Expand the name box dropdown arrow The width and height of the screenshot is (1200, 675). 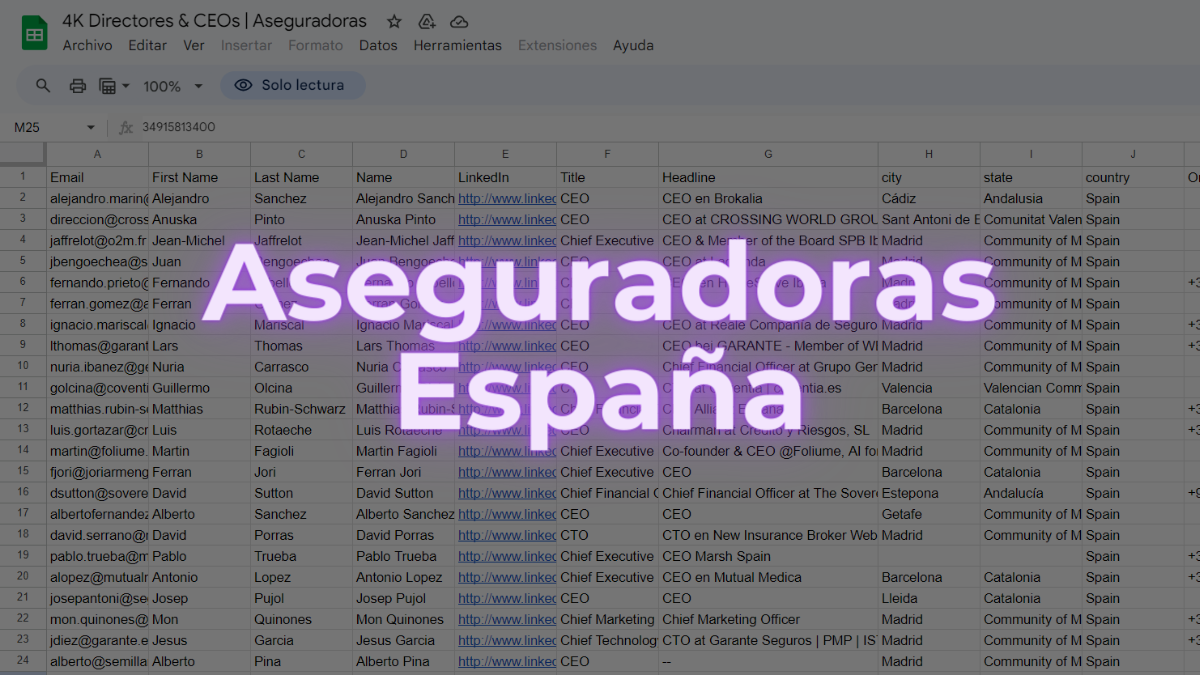[91, 128]
